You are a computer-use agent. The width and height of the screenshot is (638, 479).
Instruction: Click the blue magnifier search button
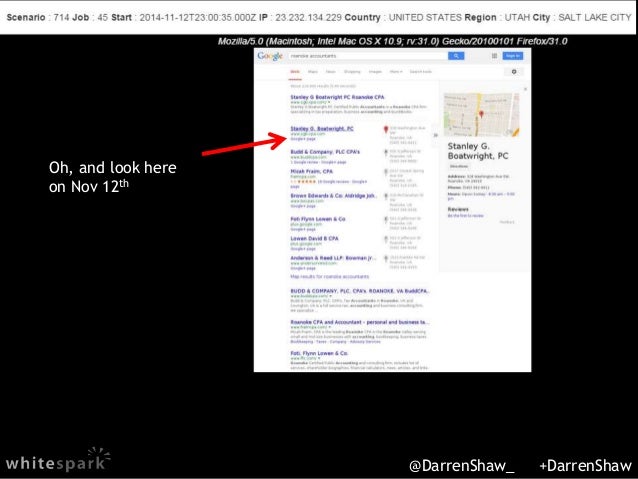click(456, 56)
